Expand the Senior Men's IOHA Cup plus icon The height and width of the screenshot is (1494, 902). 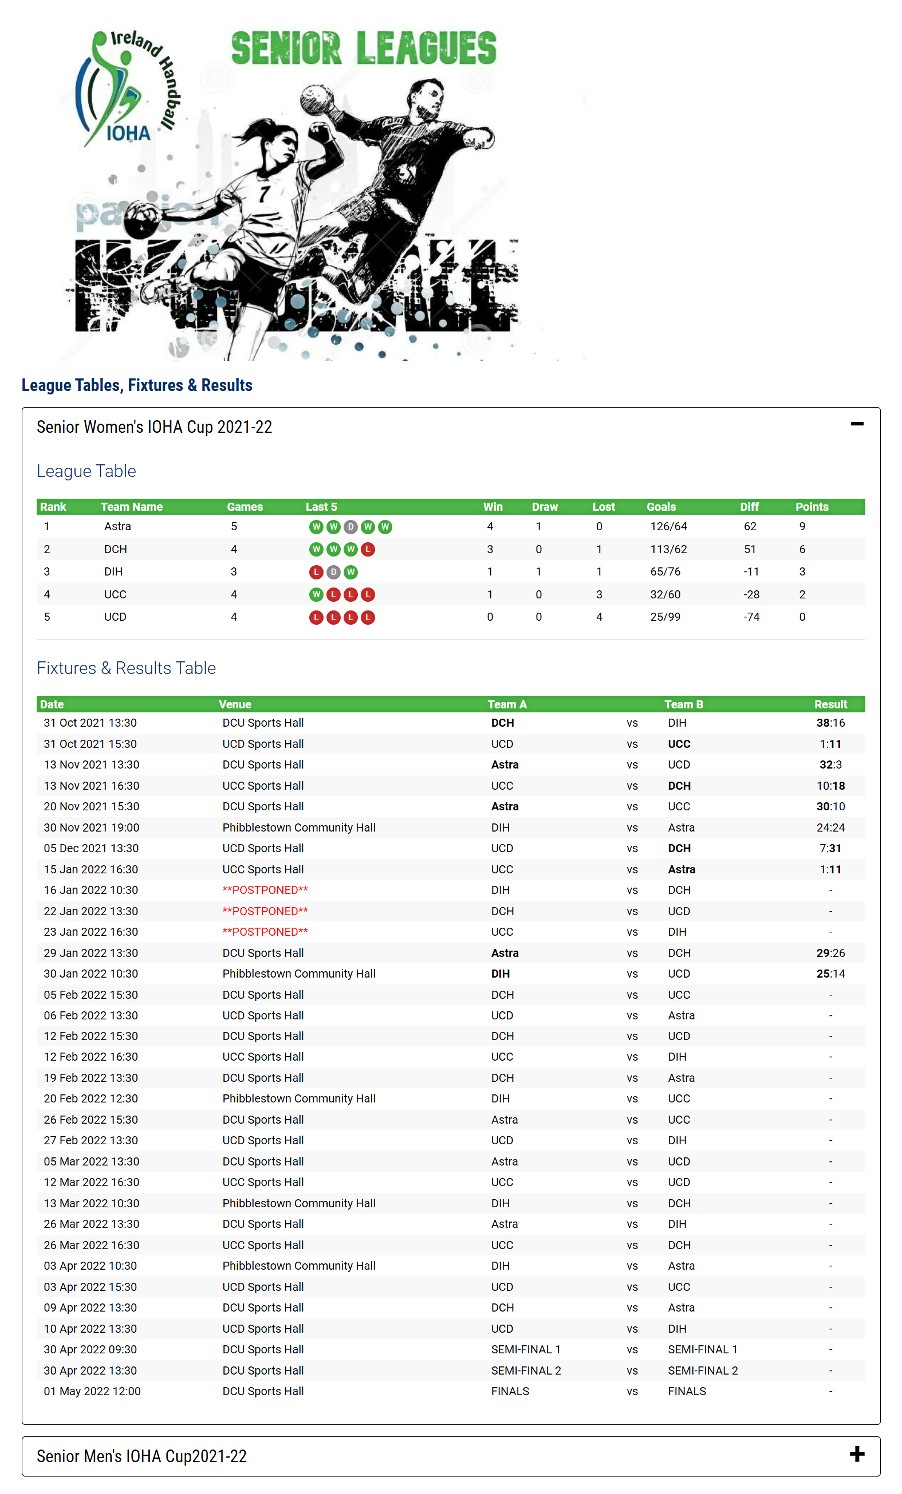click(857, 1454)
